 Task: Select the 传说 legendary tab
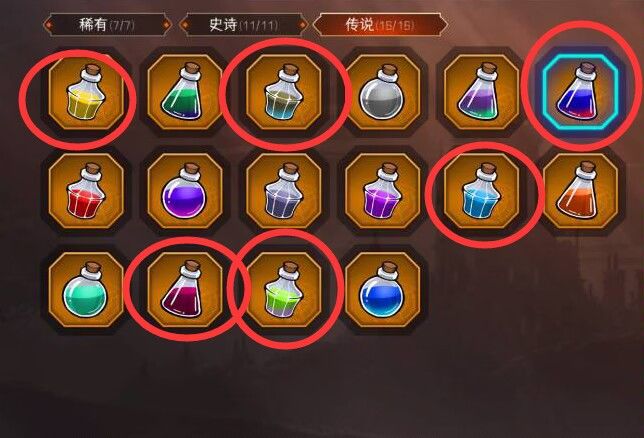pyautogui.click(x=380, y=25)
